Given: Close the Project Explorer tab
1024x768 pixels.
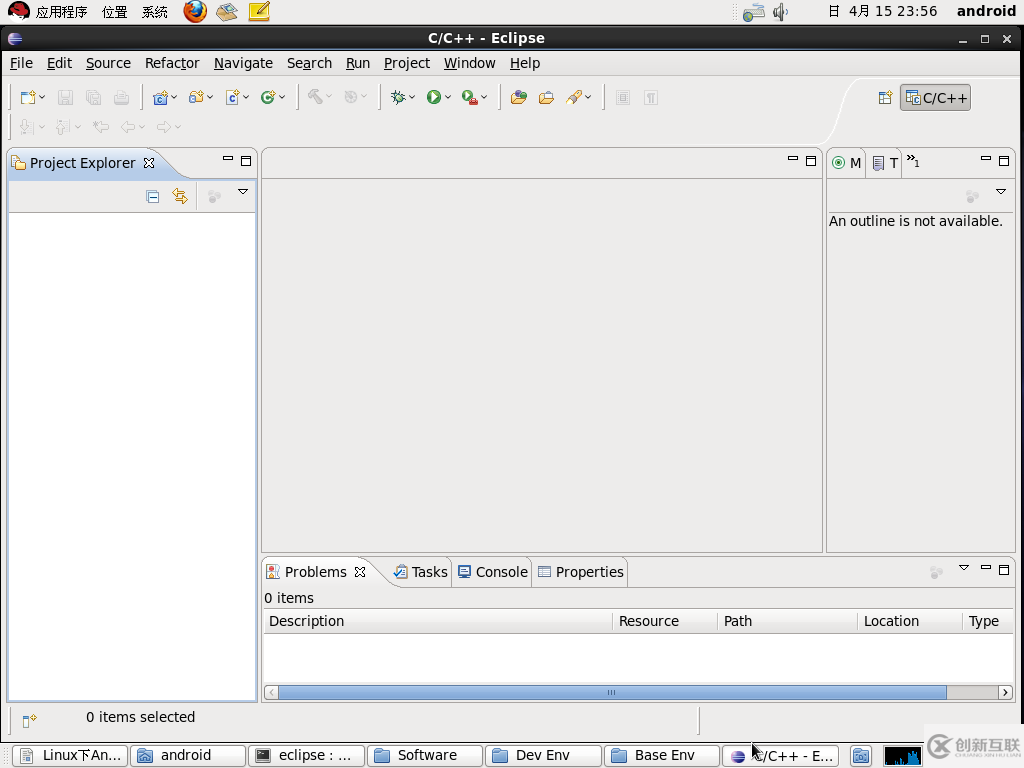Looking at the screenshot, I should [x=149, y=163].
